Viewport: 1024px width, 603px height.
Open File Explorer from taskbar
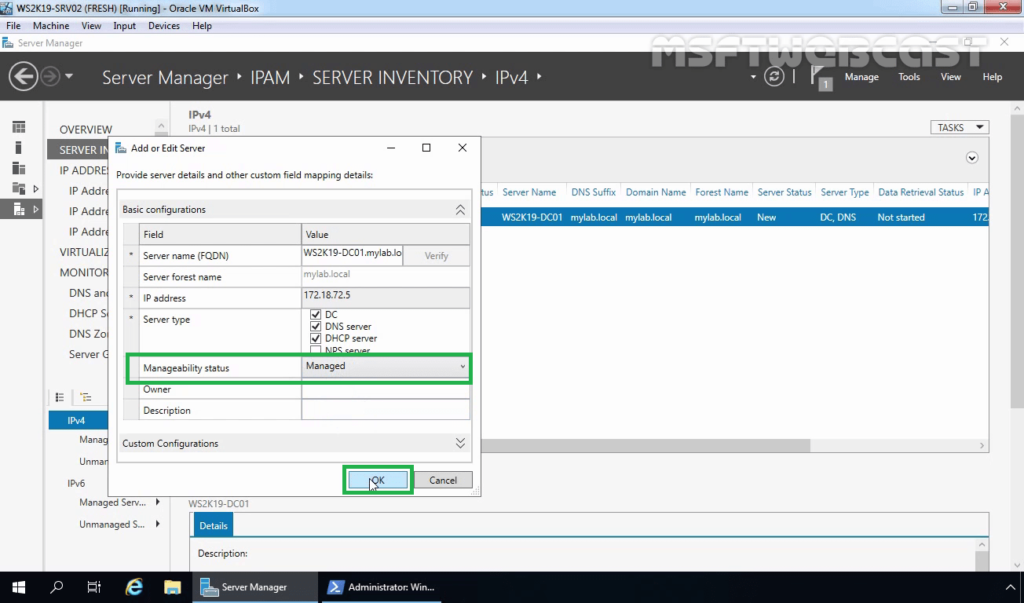(172, 587)
